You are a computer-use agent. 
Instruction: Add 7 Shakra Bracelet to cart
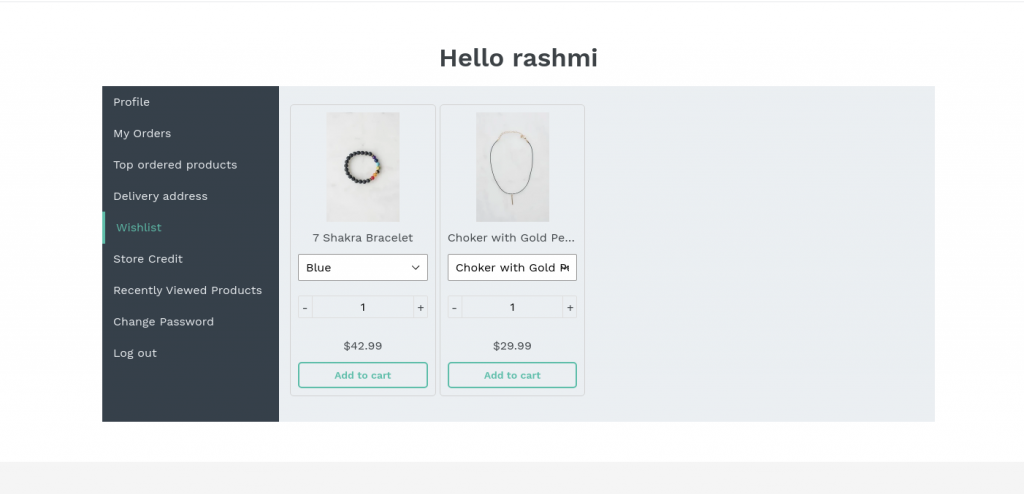(363, 375)
